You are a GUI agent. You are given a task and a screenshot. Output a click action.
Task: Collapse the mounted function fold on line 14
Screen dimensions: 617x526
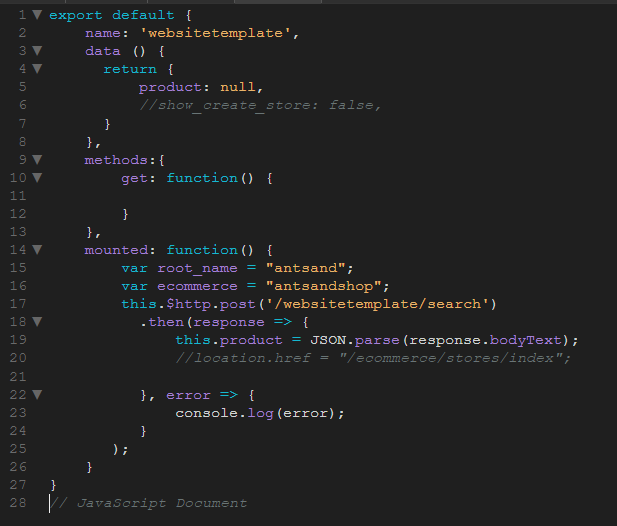[37, 250]
